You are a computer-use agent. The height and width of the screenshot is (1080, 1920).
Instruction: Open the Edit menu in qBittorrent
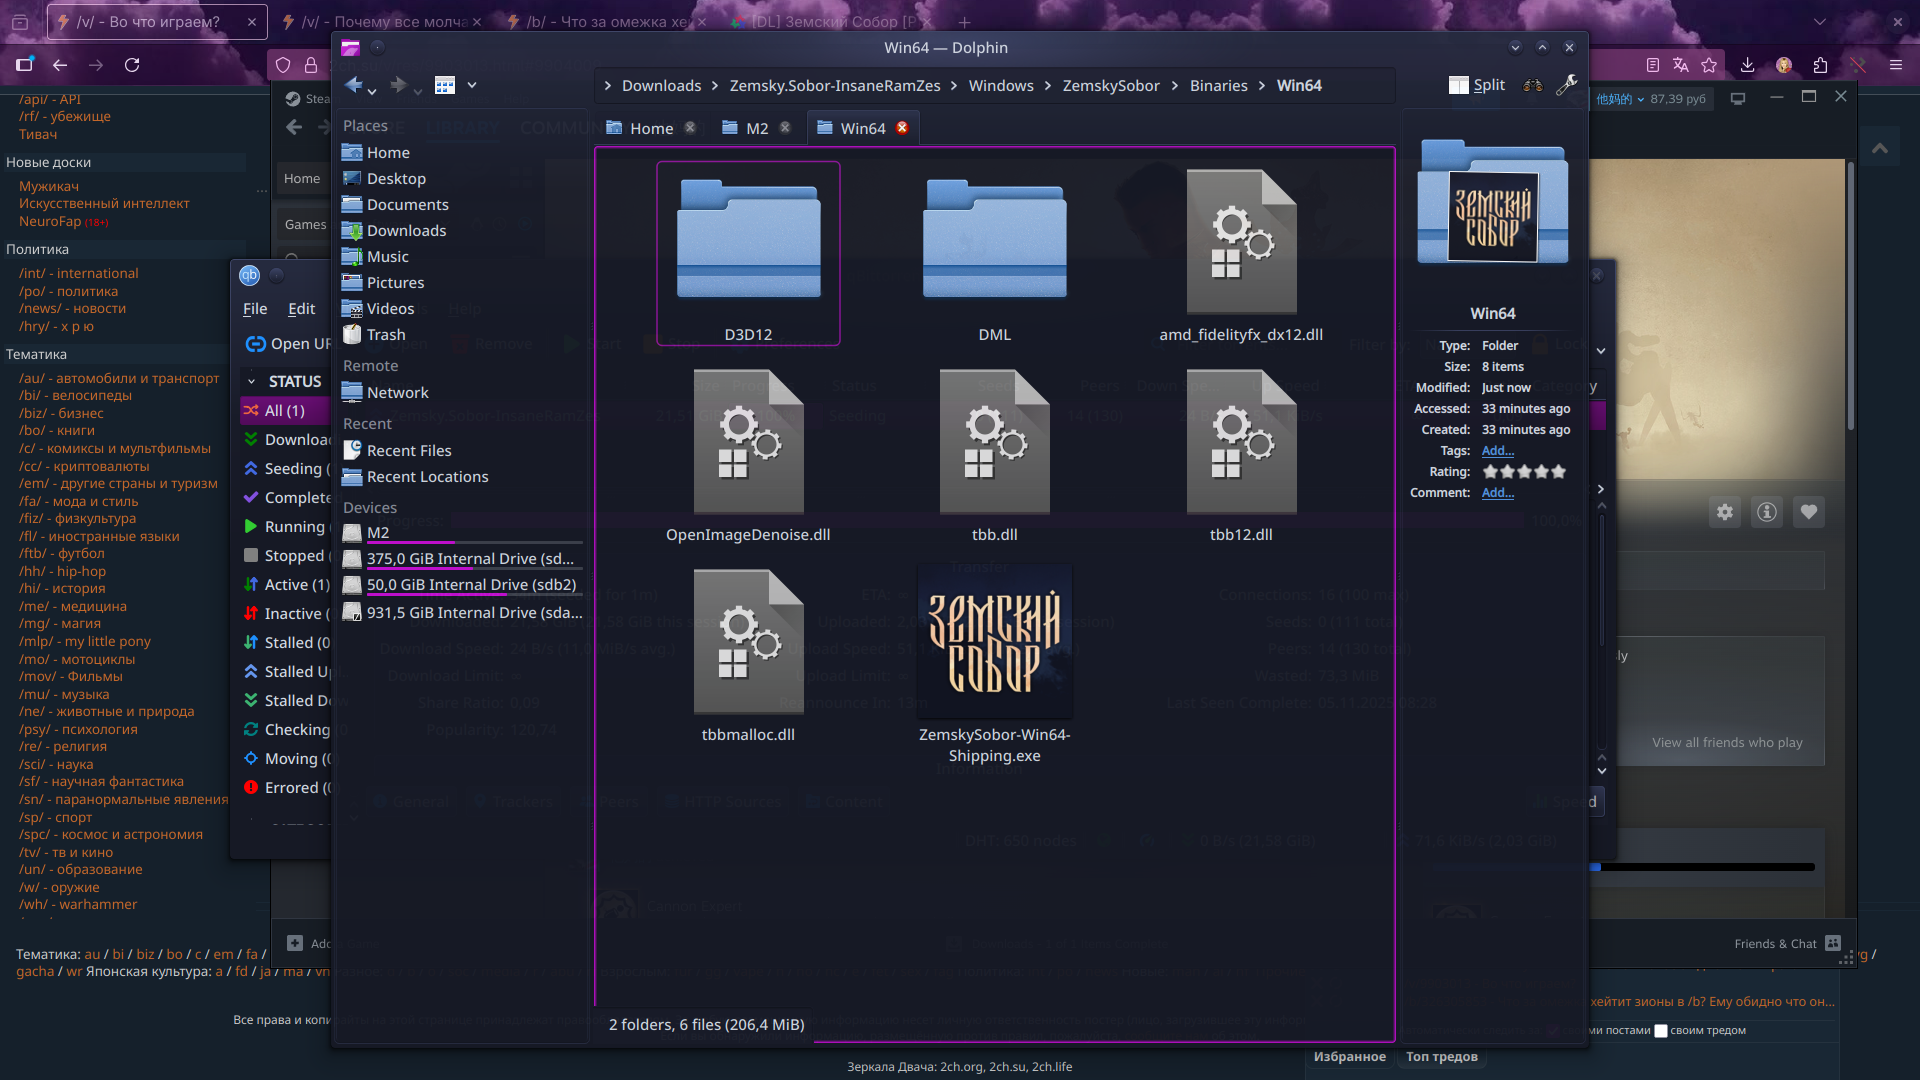(x=301, y=310)
